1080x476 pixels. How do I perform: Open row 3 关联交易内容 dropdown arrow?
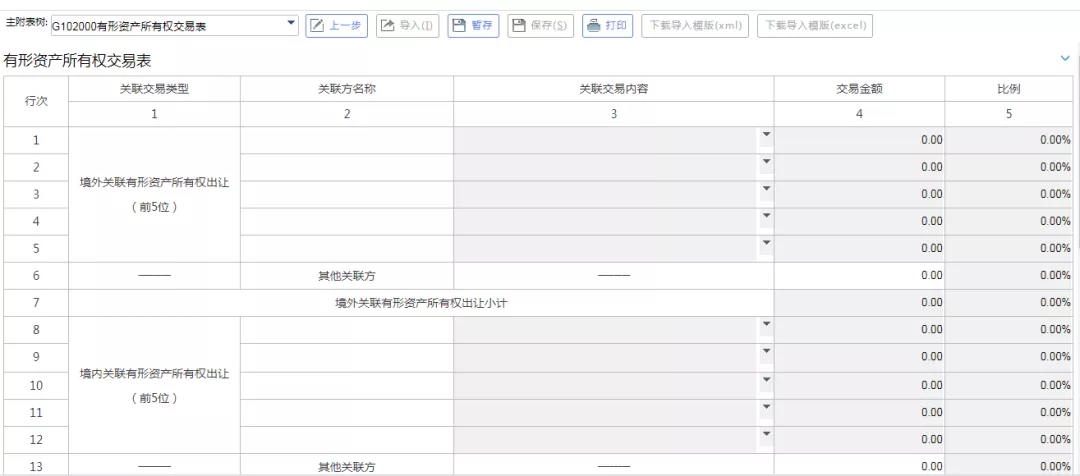pyautogui.click(x=766, y=189)
